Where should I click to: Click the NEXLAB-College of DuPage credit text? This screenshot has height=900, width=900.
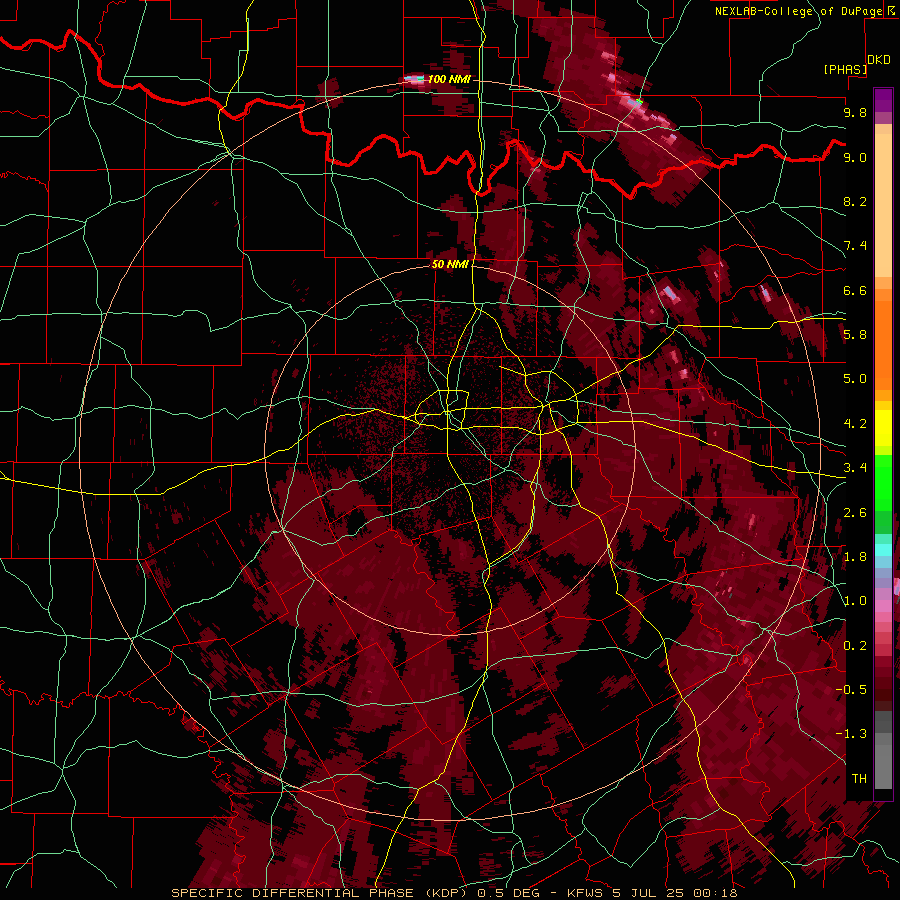(799, 11)
